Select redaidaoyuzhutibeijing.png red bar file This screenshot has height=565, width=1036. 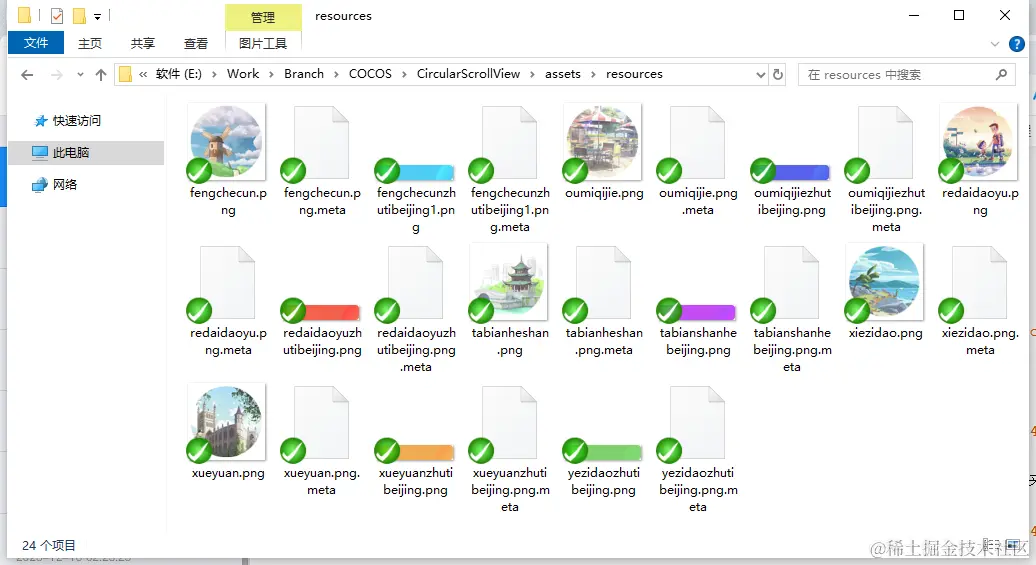coord(321,312)
